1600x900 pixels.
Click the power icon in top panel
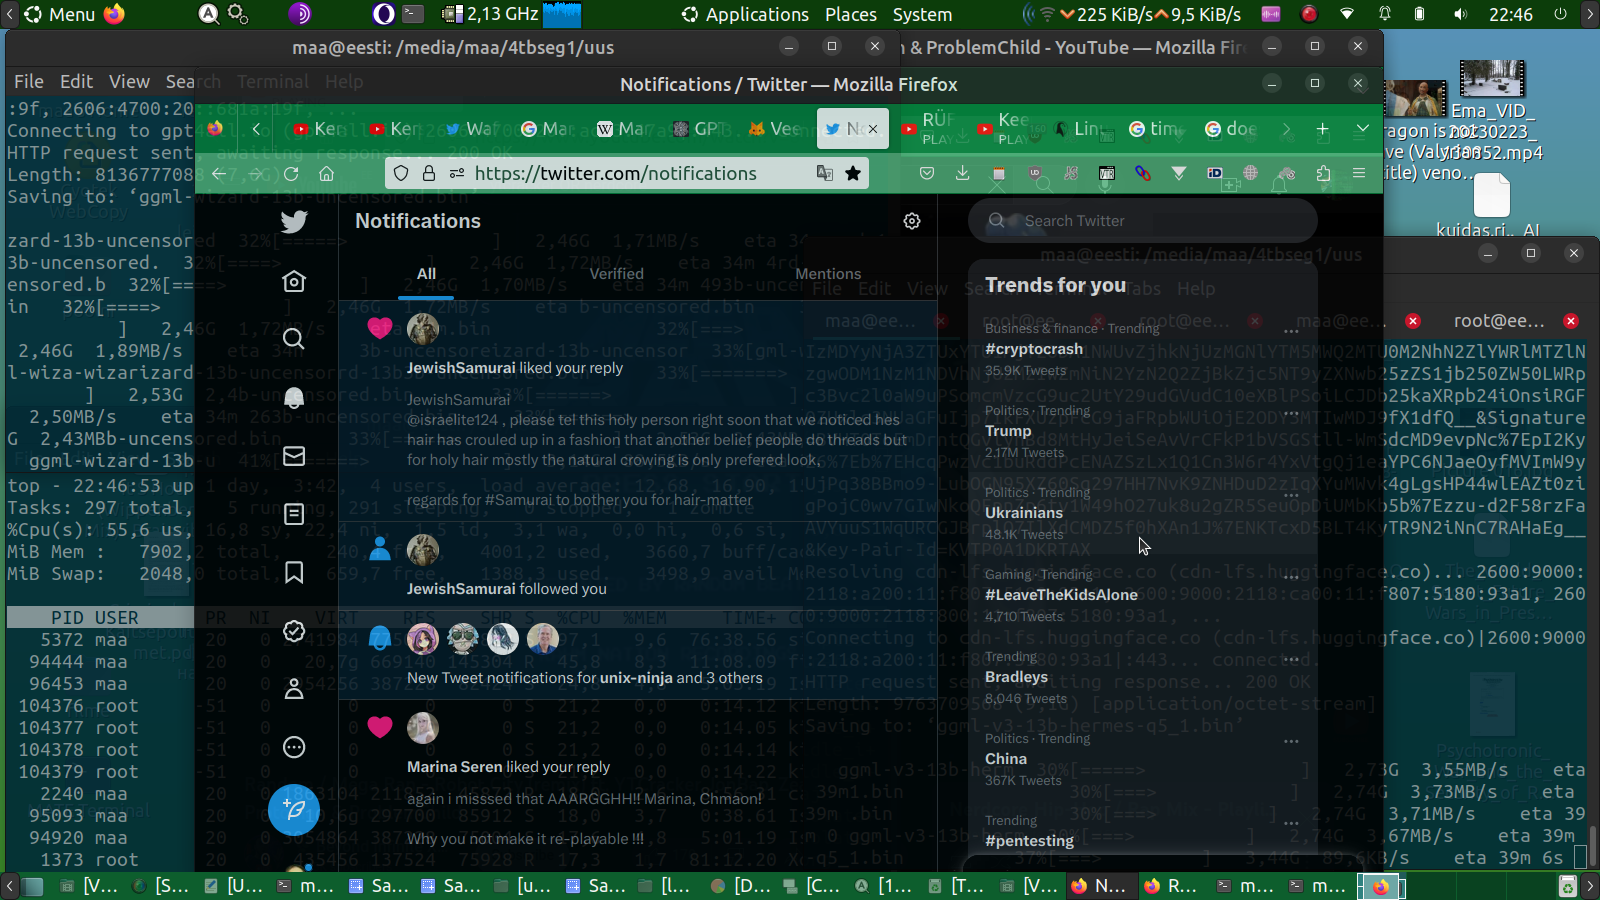(1560, 14)
